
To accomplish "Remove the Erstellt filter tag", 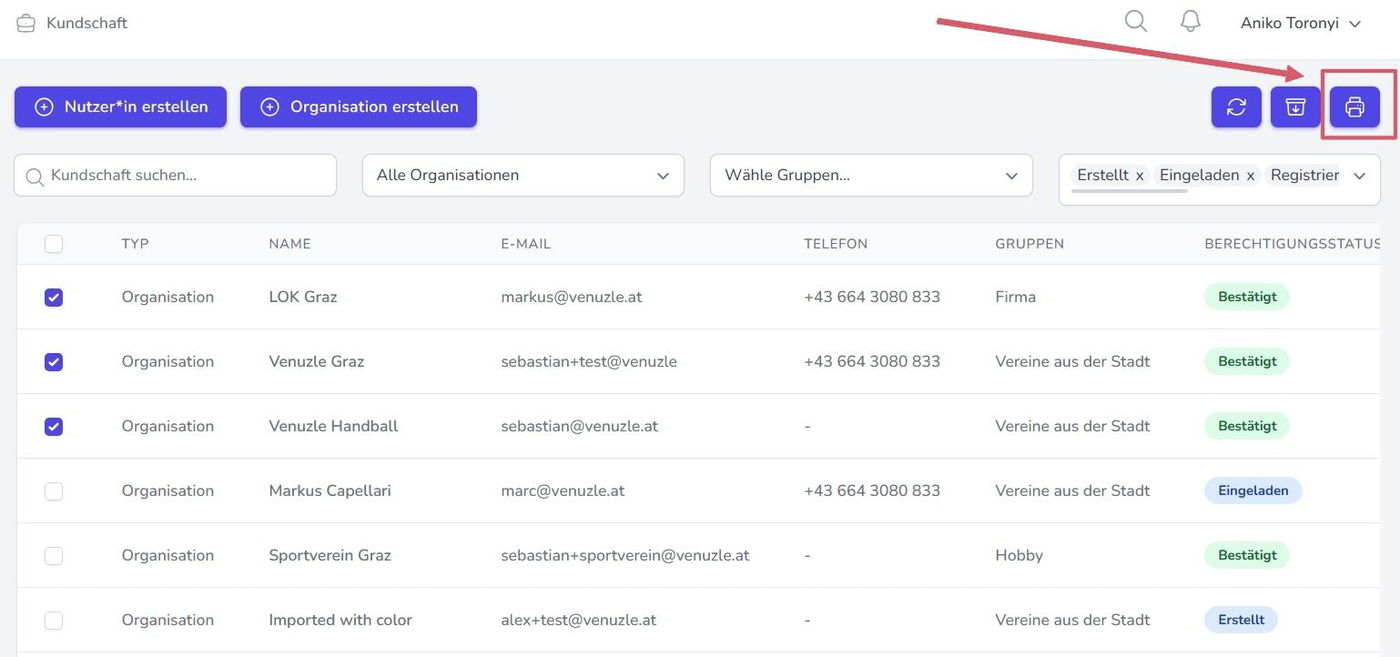I will [x=1139, y=176].
